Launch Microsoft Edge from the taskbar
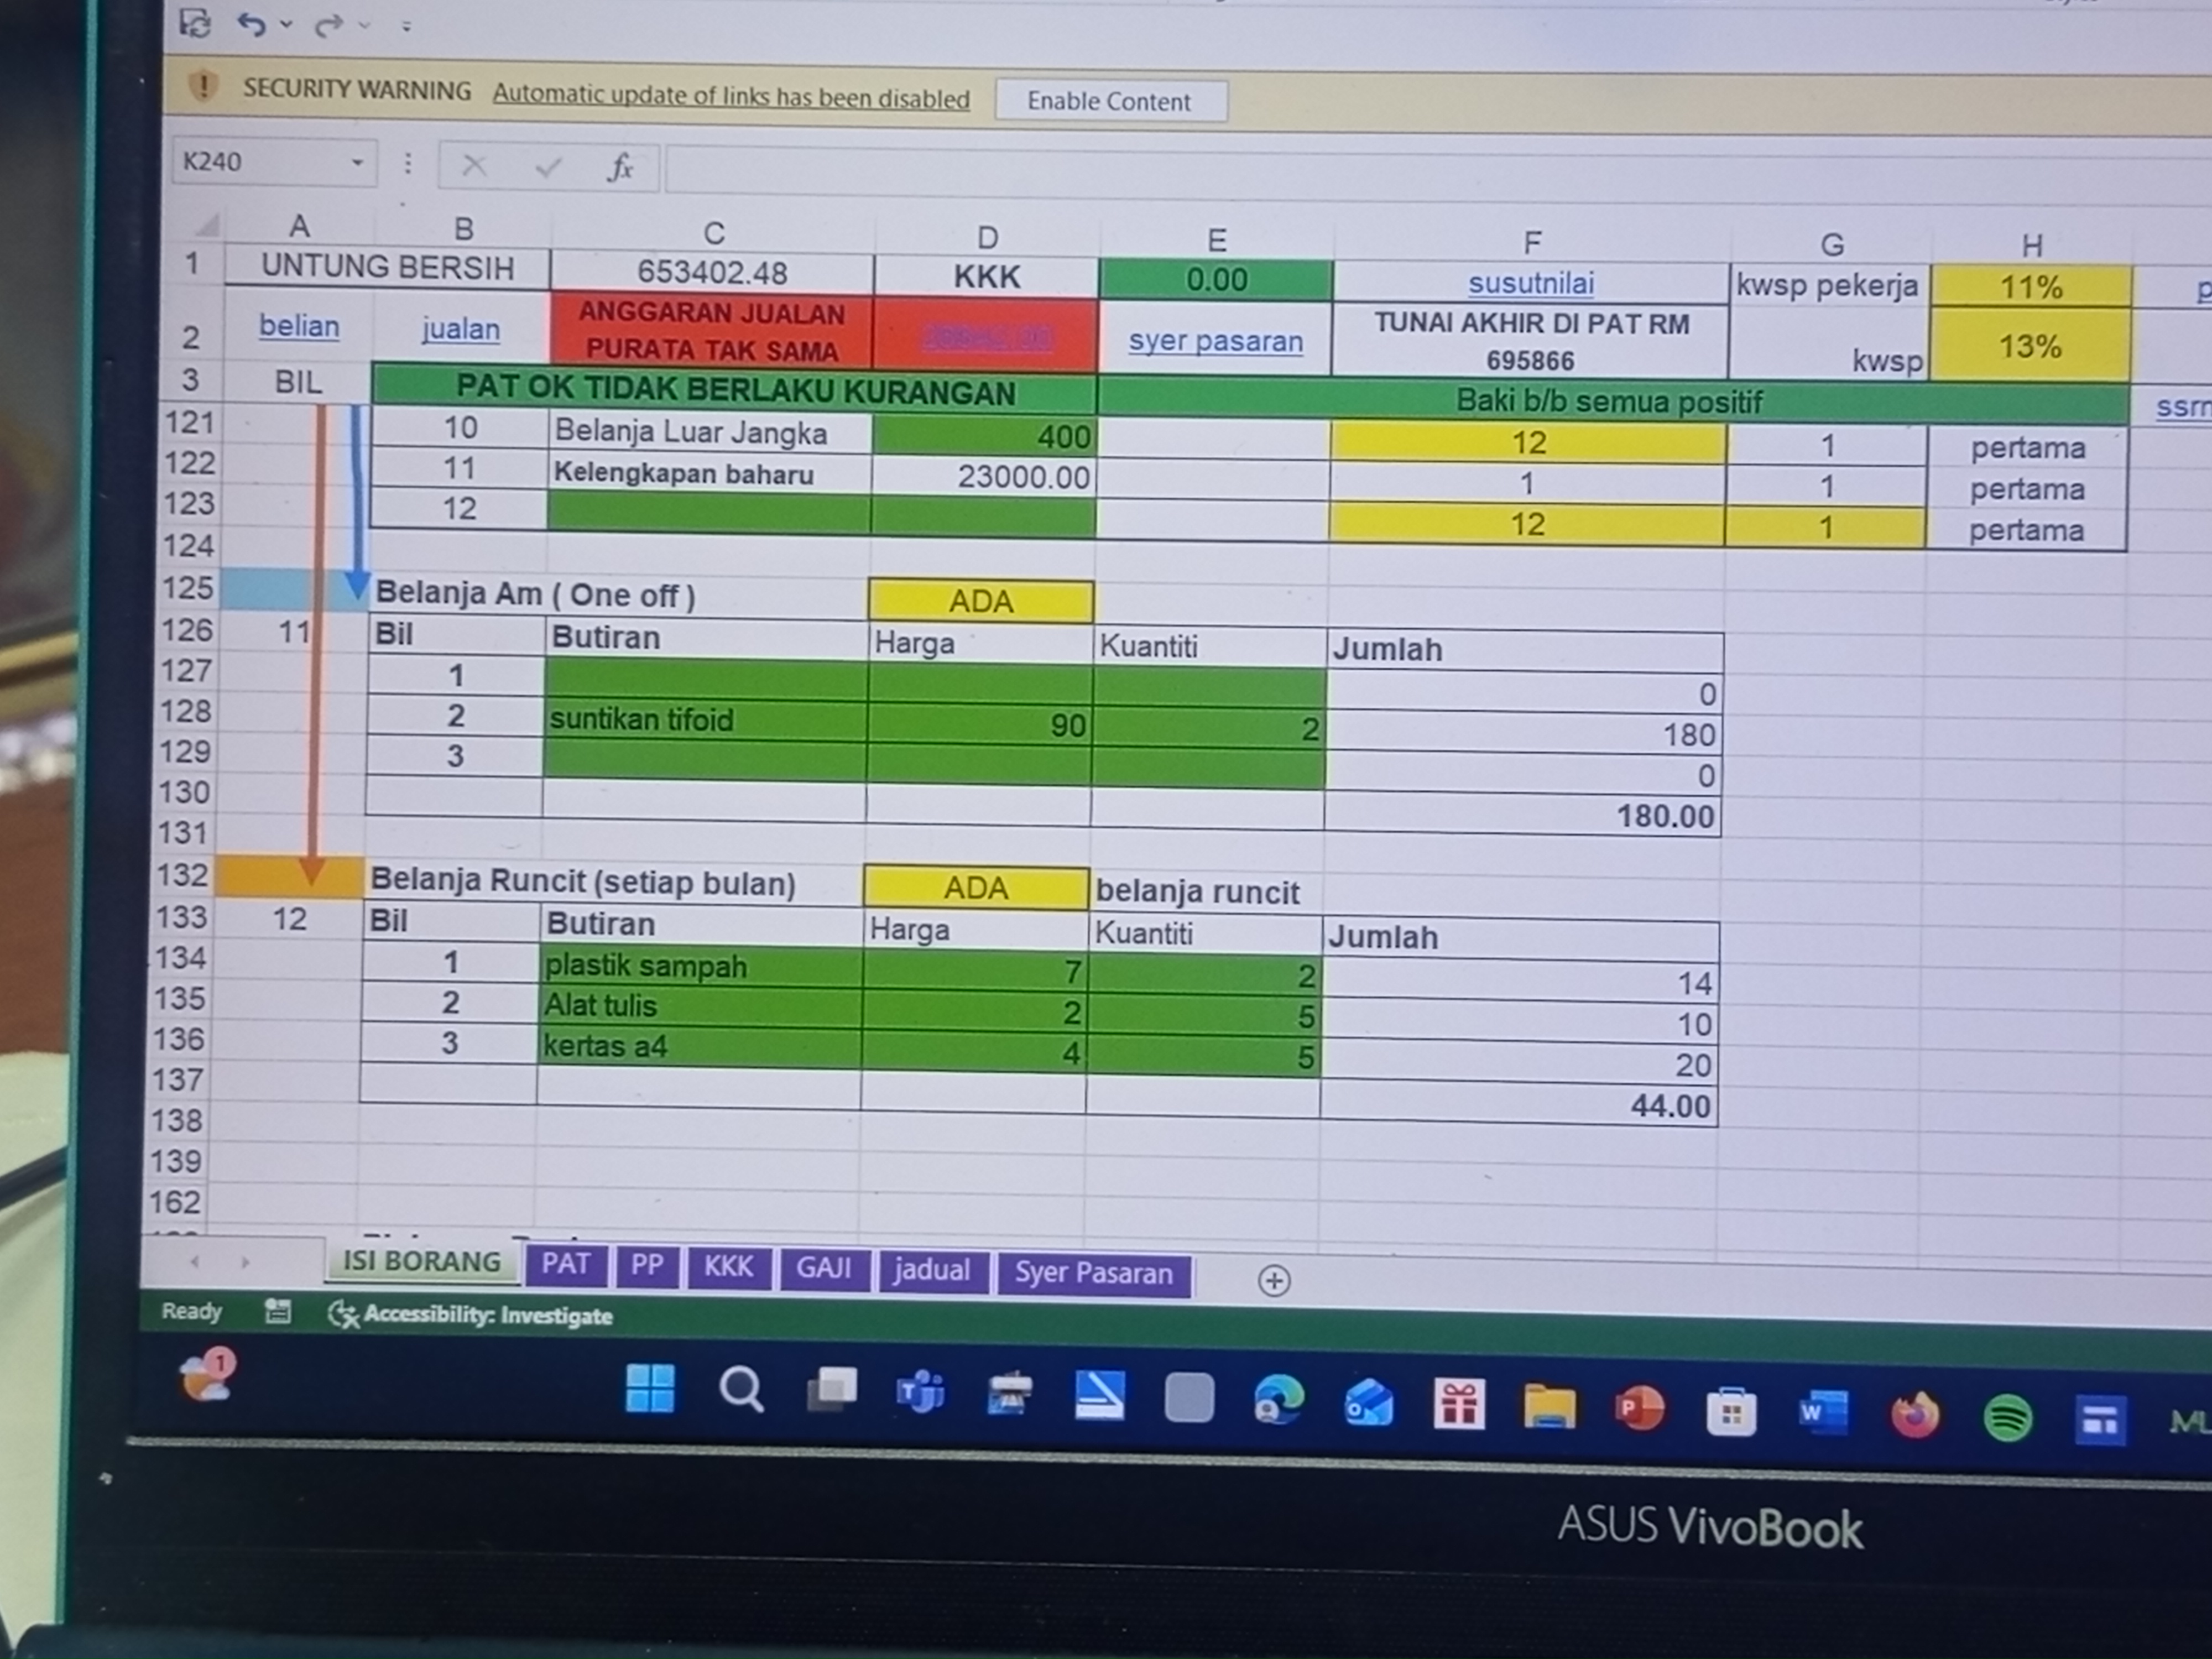 coord(1279,1398)
